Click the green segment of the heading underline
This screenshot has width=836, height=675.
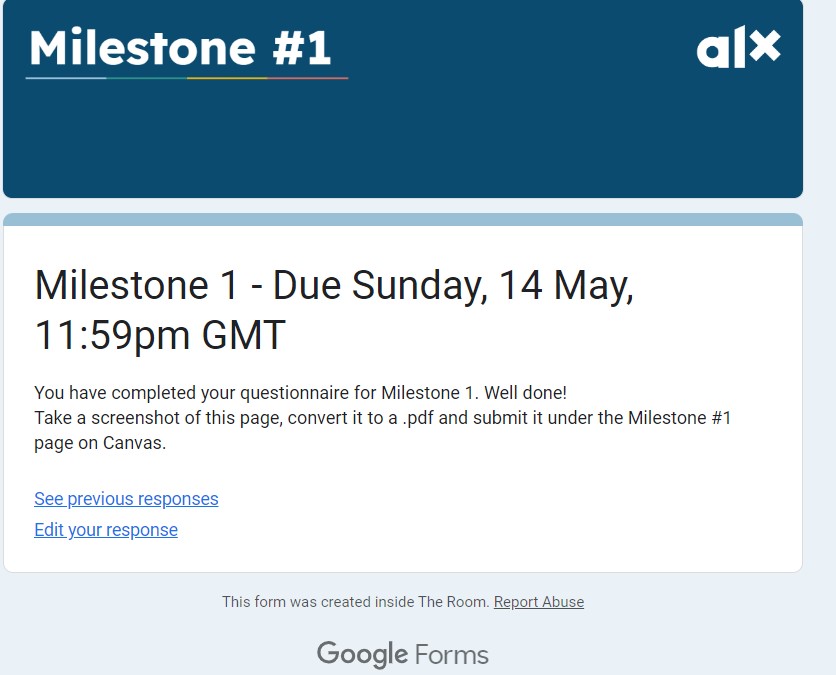click(x=146, y=77)
